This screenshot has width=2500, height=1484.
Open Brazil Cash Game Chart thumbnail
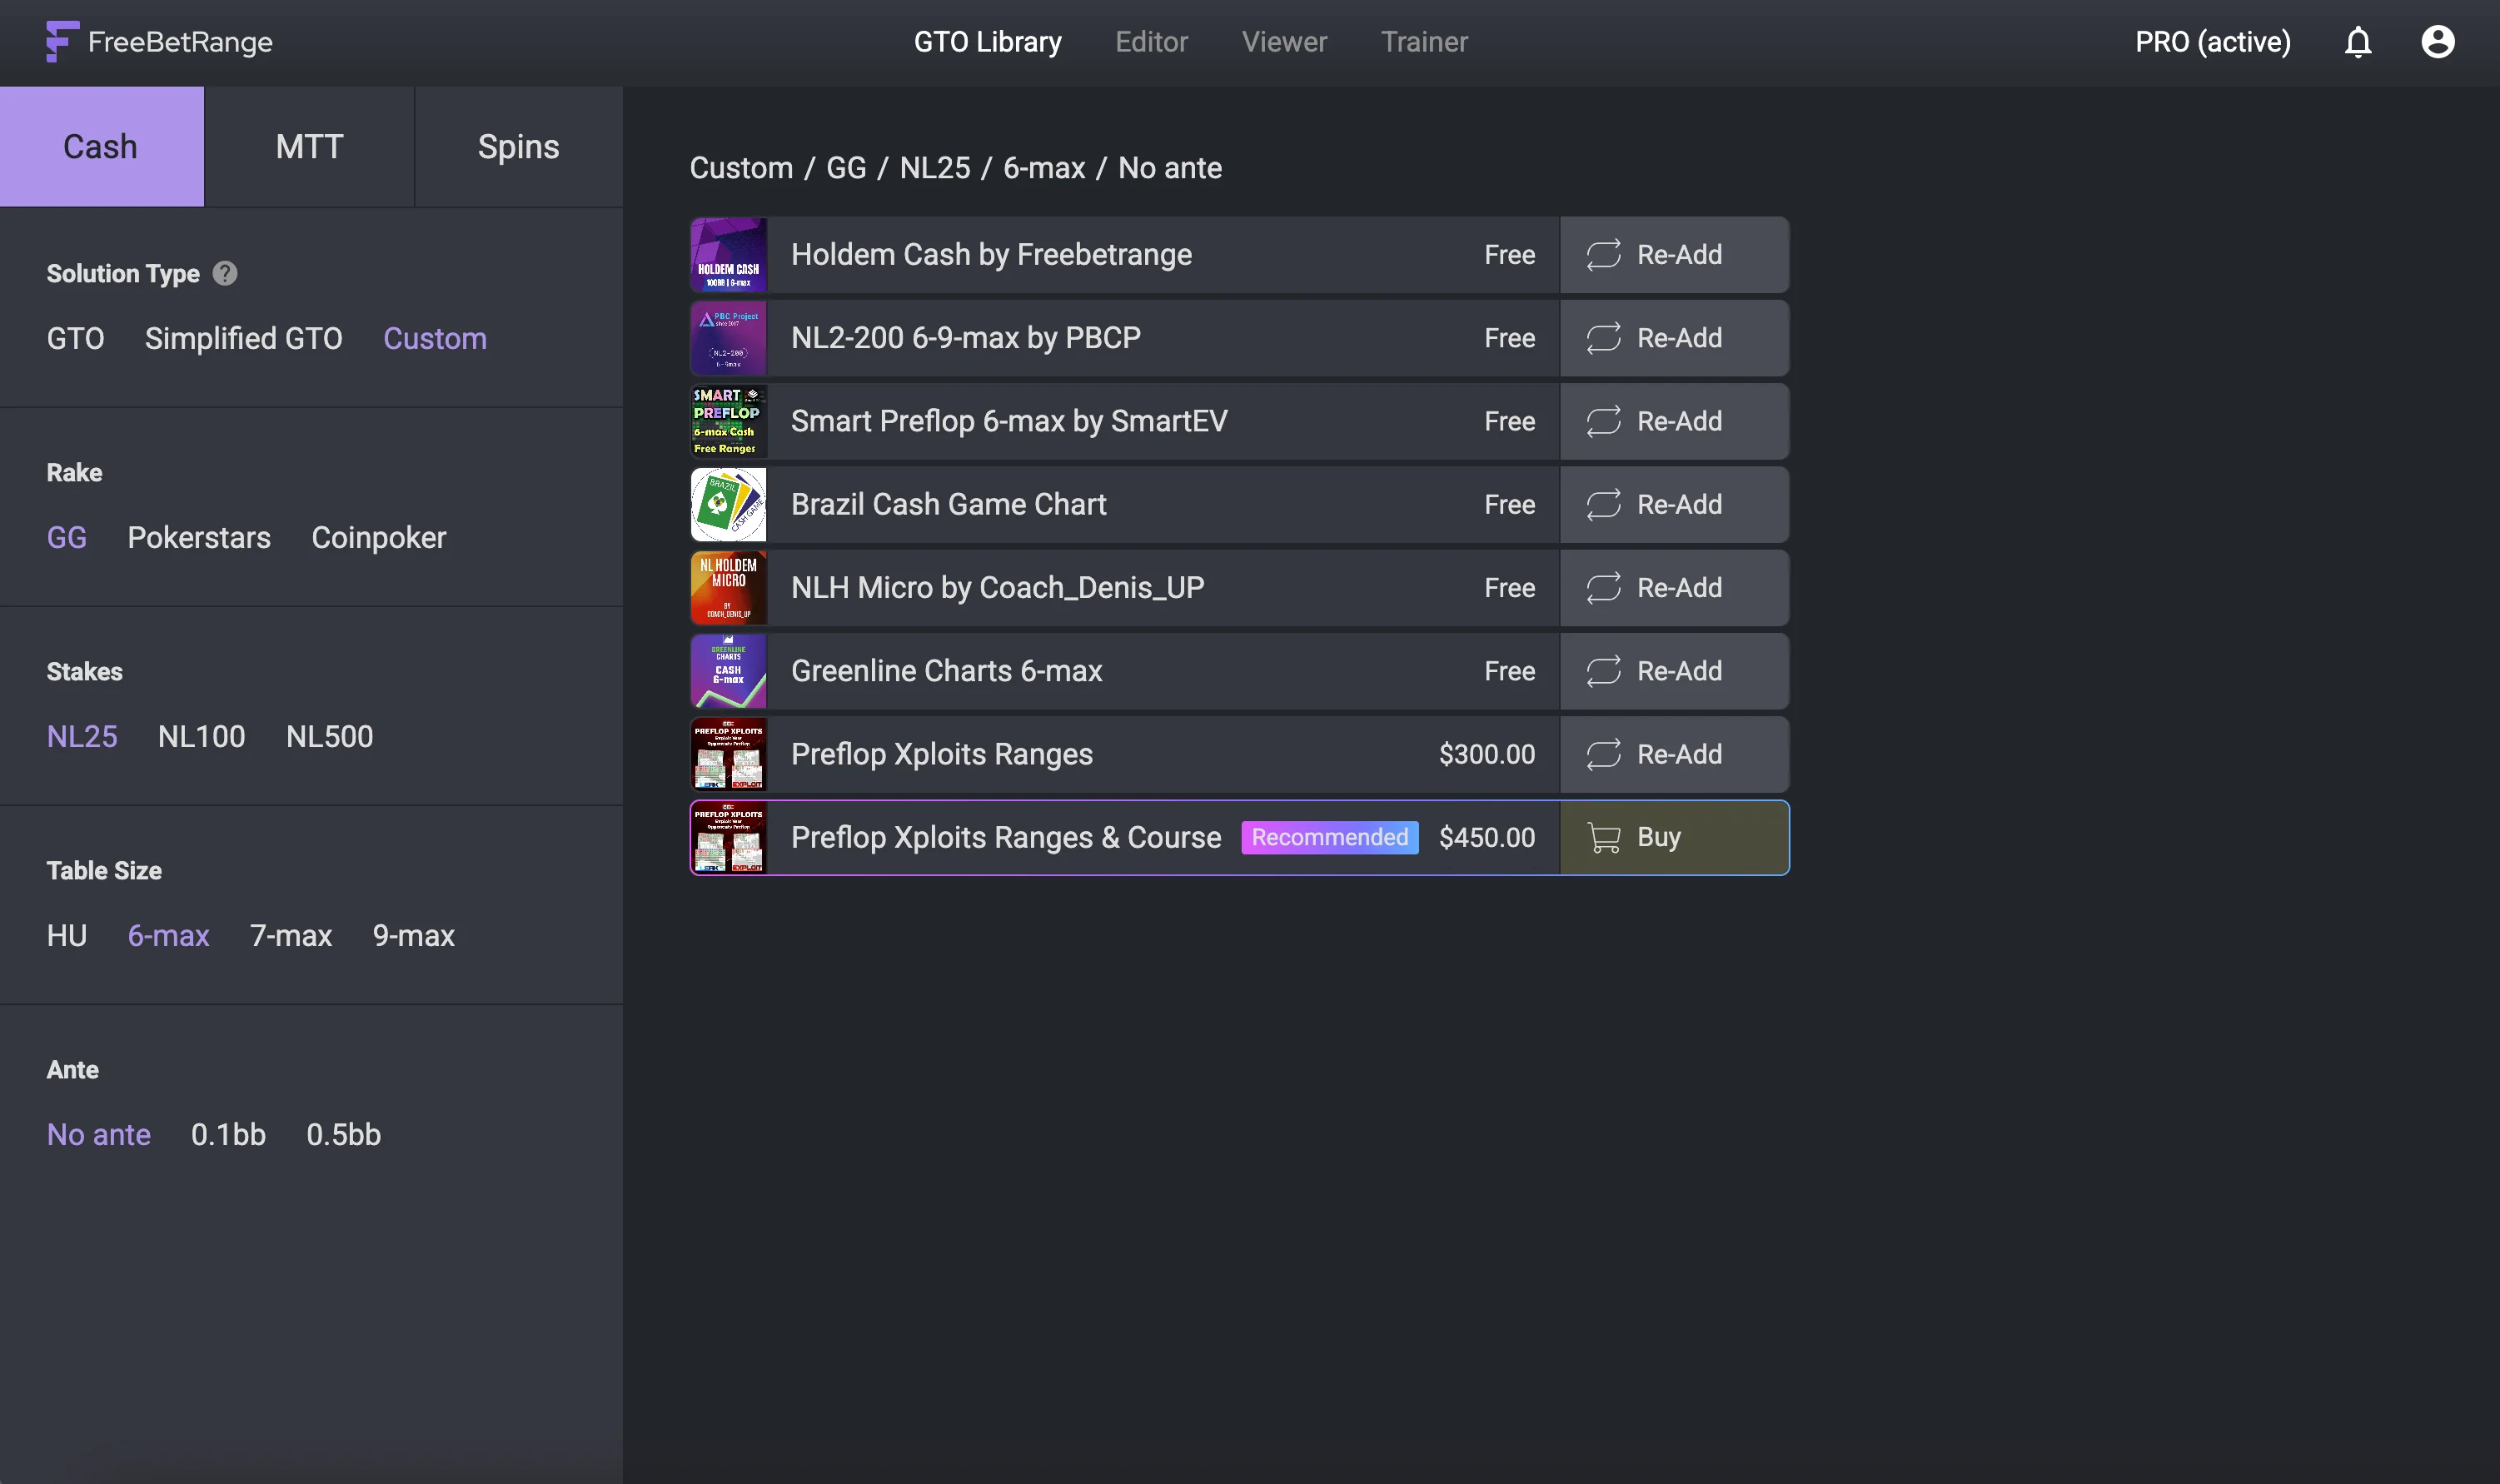pos(728,504)
